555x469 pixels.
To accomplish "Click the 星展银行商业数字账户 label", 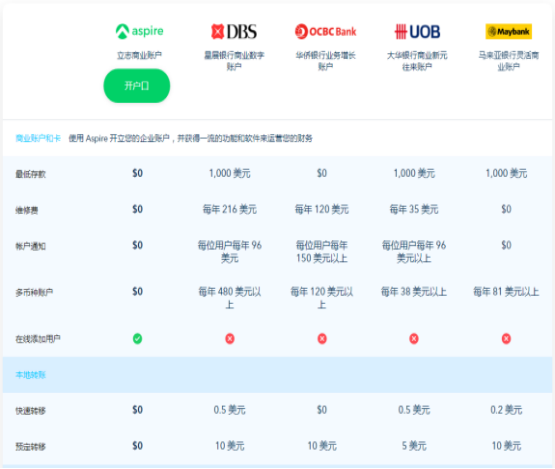I will (x=234, y=61).
